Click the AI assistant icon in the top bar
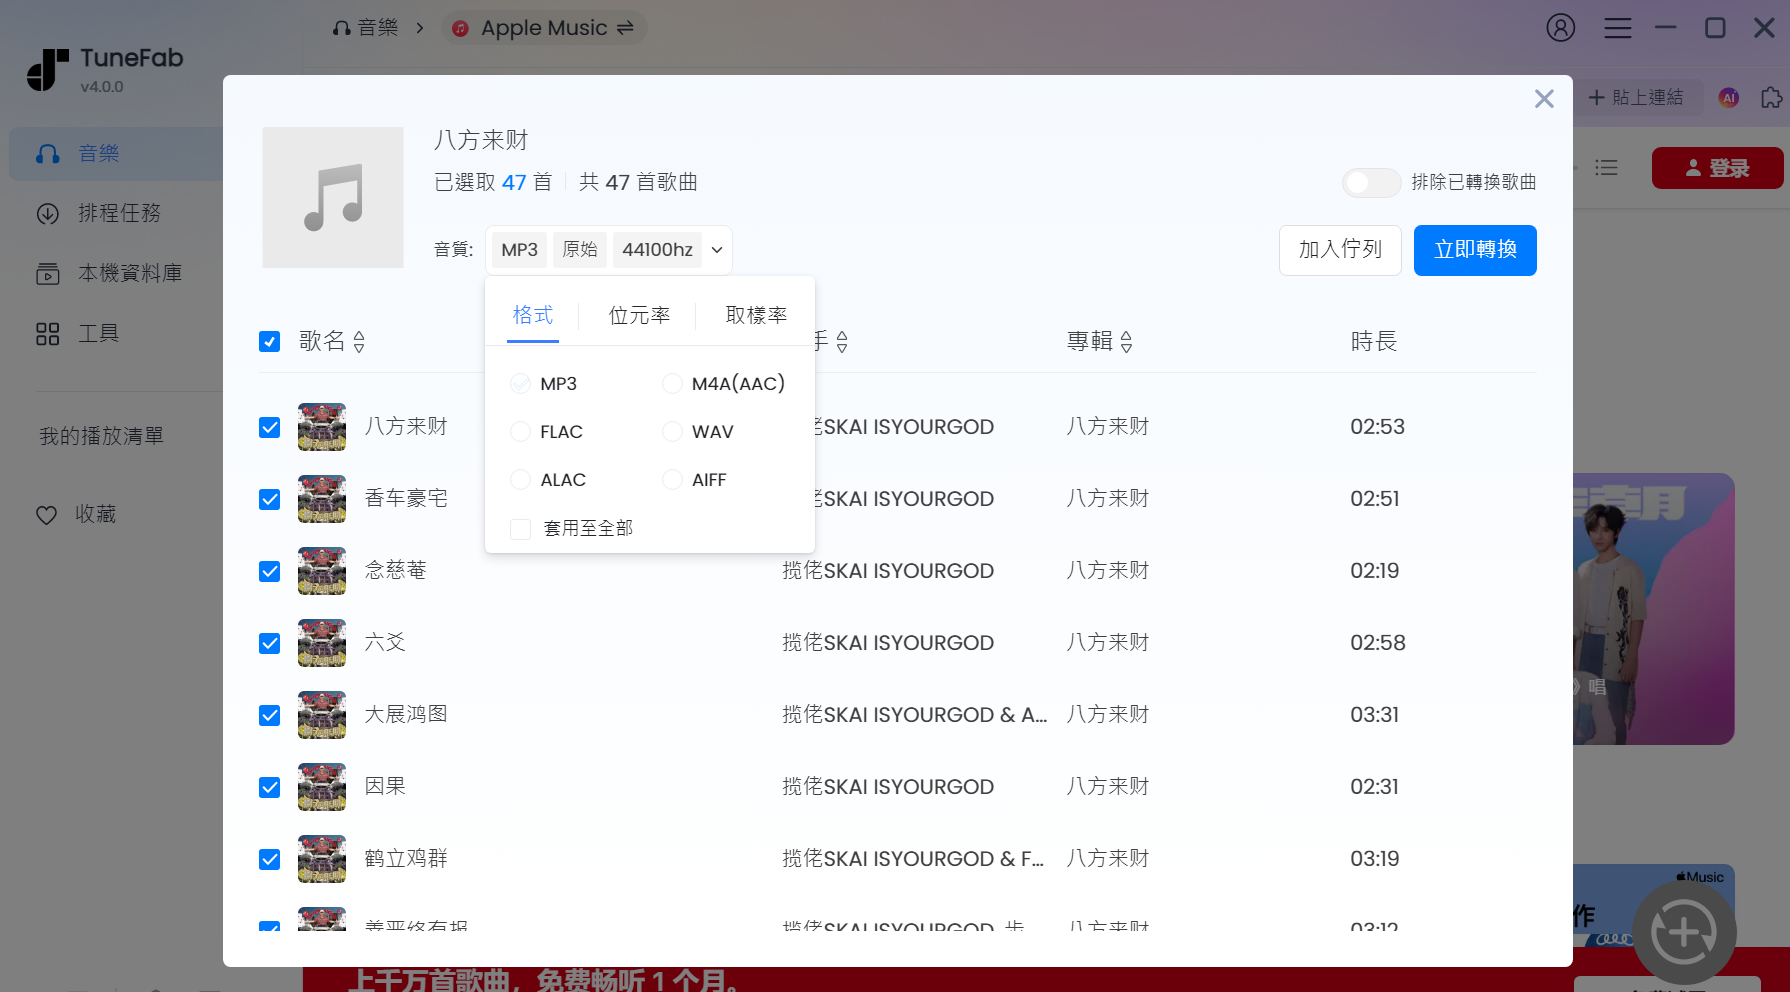1790x992 pixels. [x=1727, y=97]
